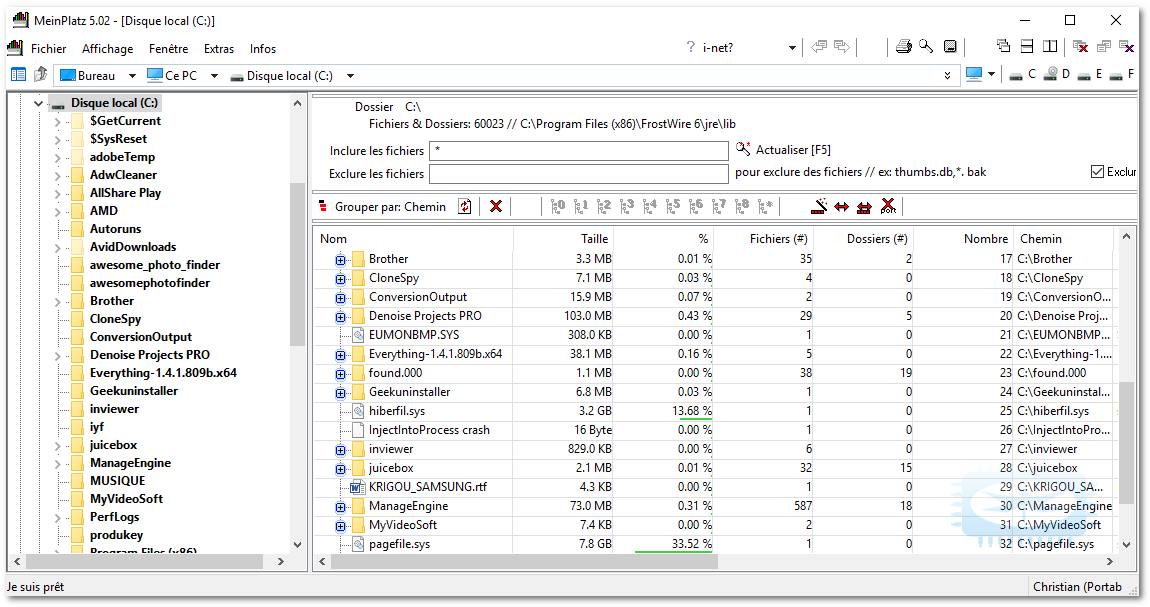Image resolution: width=1150 pixels, height=607 pixels.
Task: Click the X port export icon
Action: pos(887,207)
